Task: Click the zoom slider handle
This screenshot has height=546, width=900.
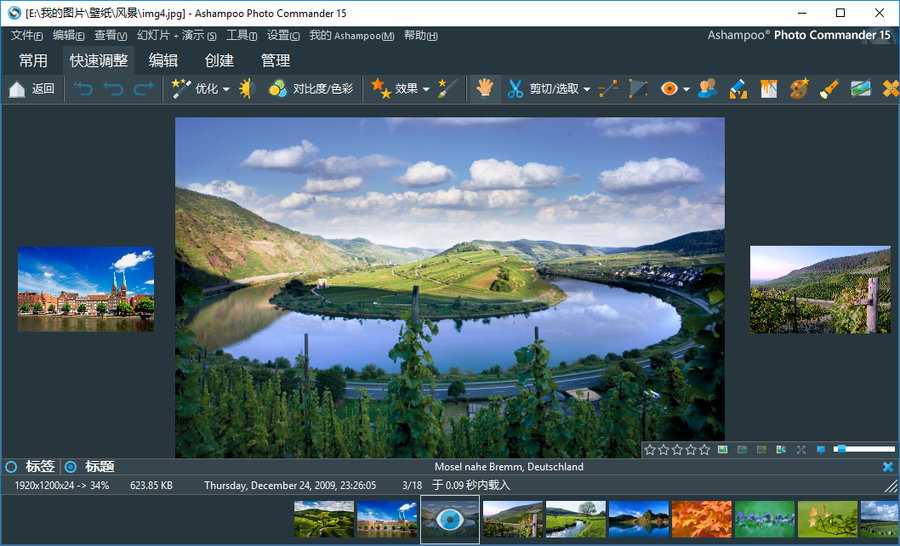Action: [840, 450]
